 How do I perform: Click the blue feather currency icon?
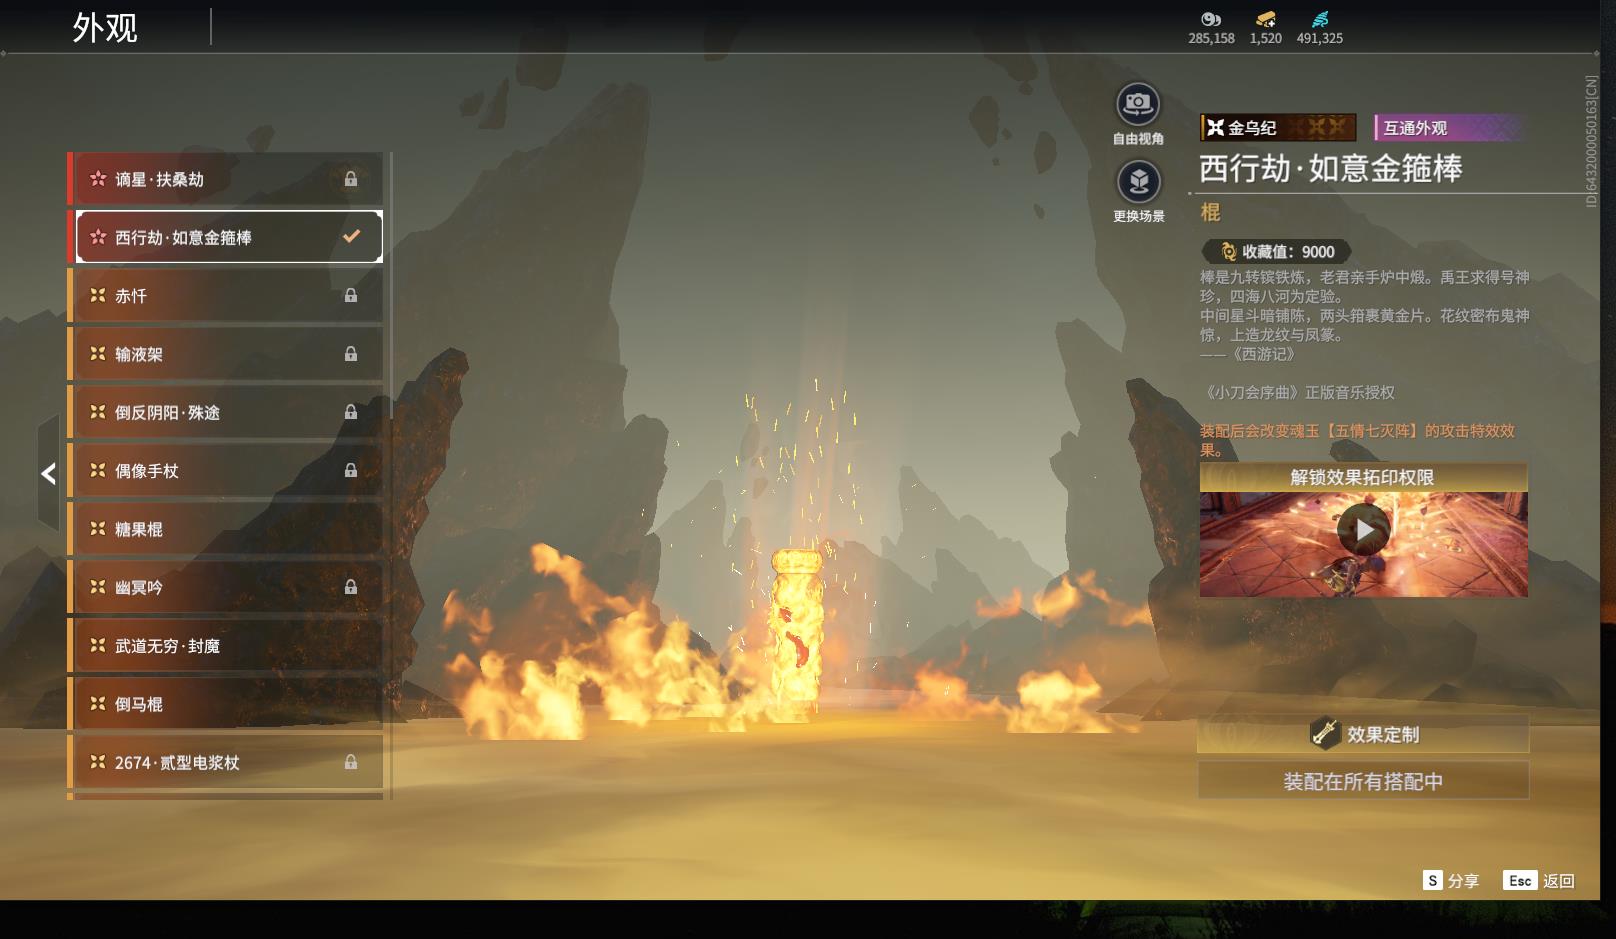pyautogui.click(x=1320, y=19)
